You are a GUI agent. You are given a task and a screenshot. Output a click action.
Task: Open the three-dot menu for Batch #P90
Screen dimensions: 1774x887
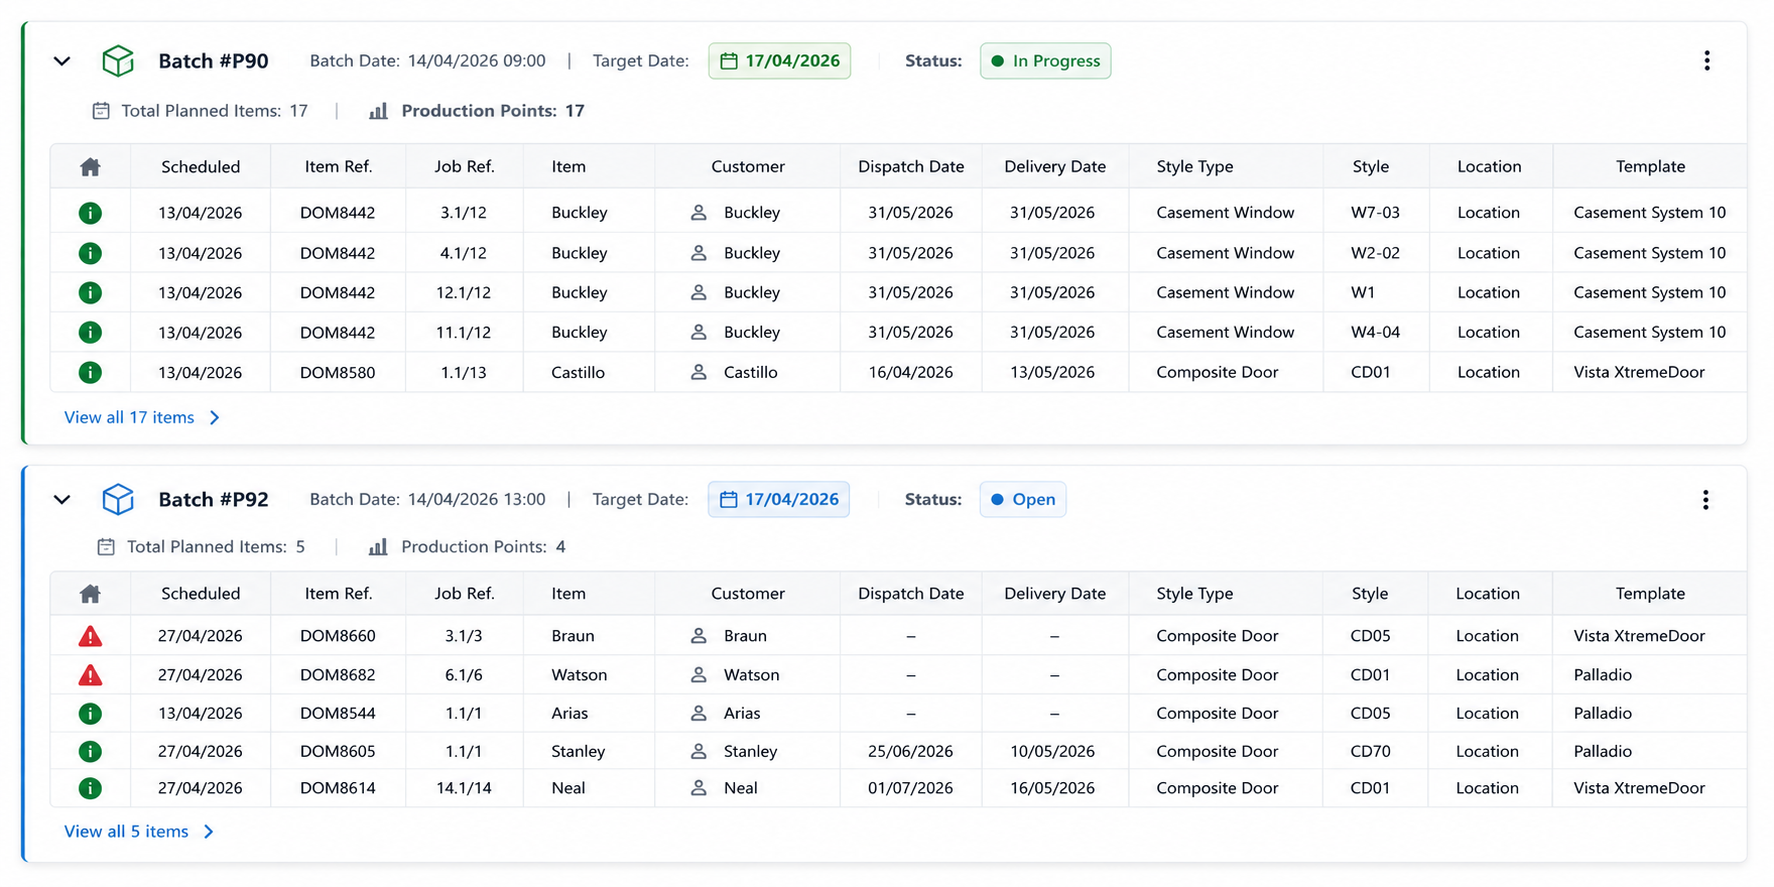coord(1707,61)
